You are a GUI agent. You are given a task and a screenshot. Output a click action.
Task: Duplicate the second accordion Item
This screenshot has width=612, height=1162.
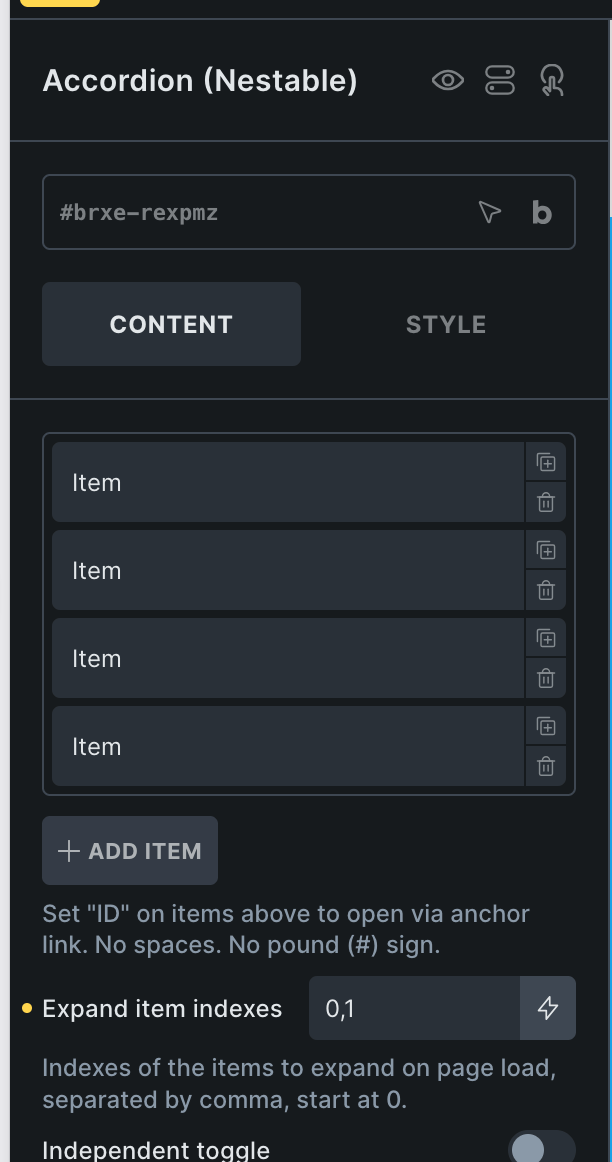tap(545, 550)
